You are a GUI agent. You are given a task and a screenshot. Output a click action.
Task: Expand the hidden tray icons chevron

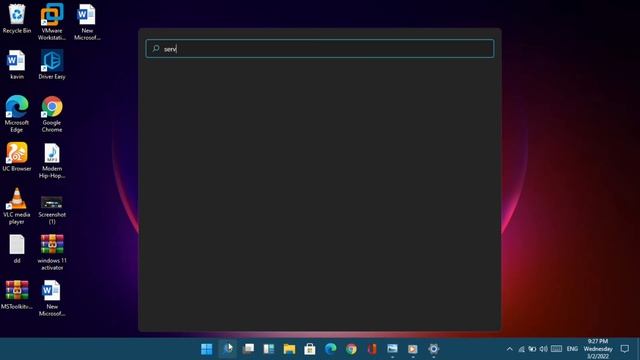509,349
